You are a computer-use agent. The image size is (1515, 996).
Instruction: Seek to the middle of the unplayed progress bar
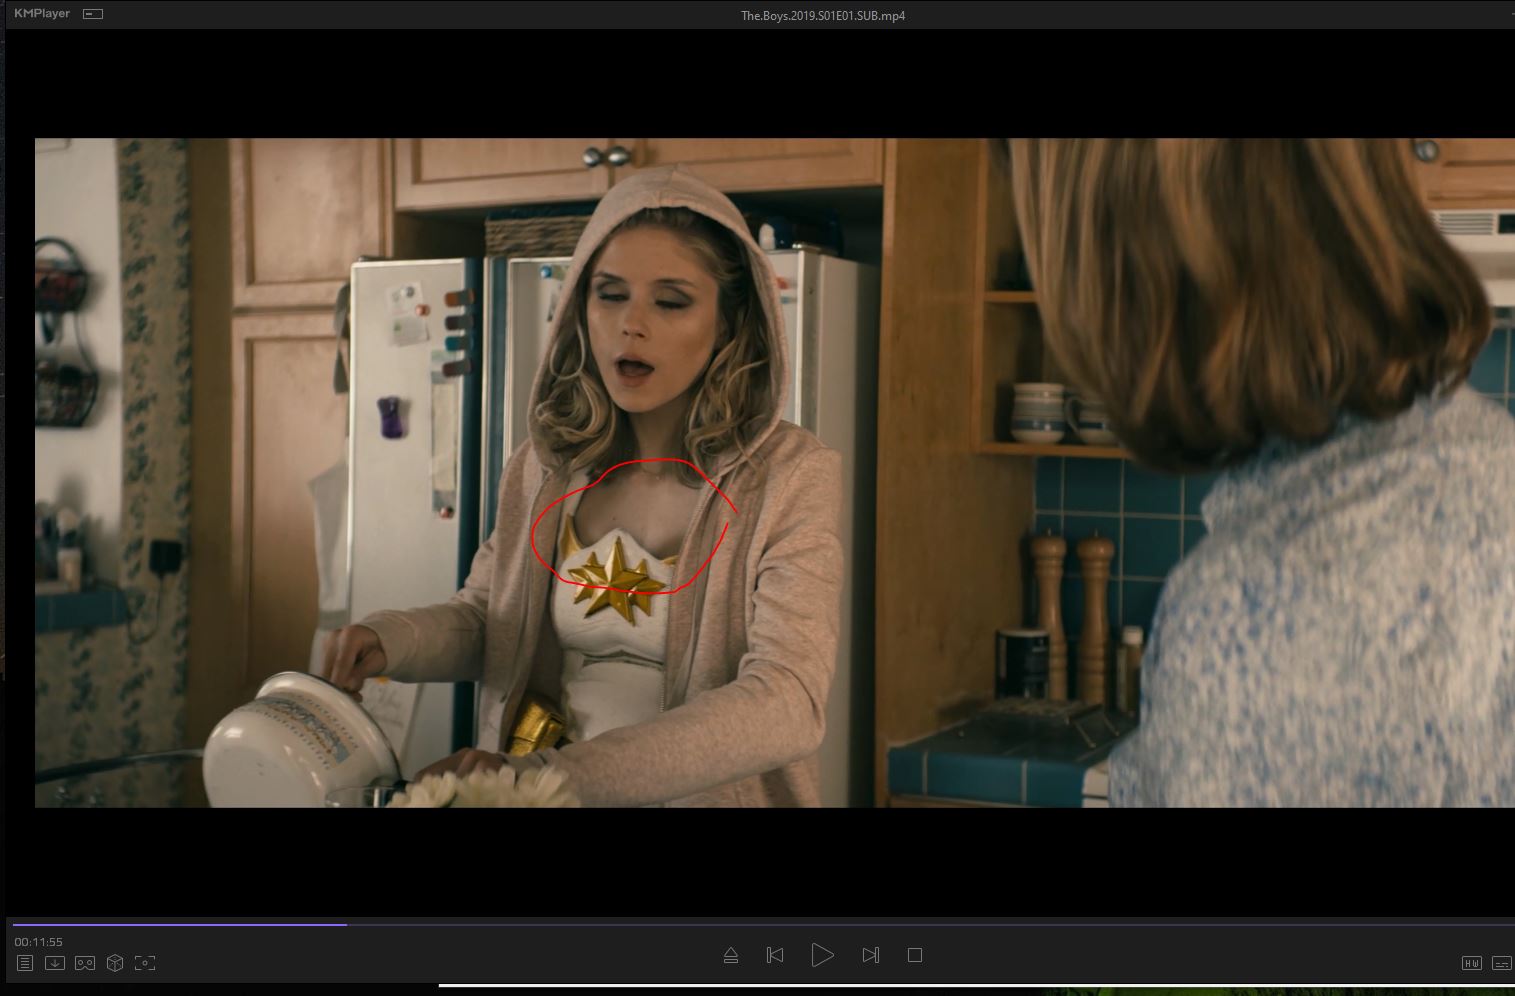point(930,925)
